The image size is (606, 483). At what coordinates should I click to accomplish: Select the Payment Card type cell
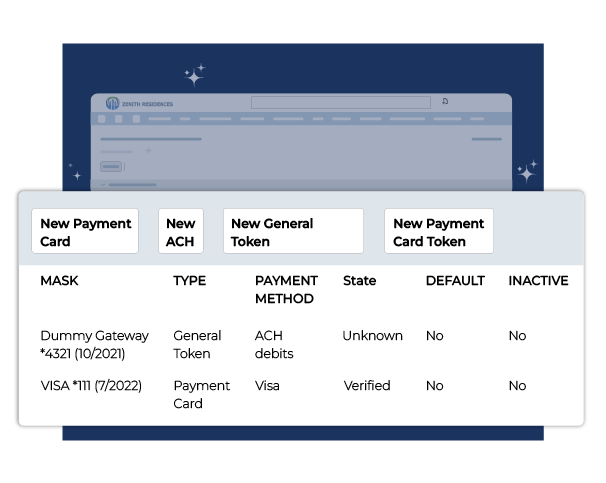coord(201,394)
